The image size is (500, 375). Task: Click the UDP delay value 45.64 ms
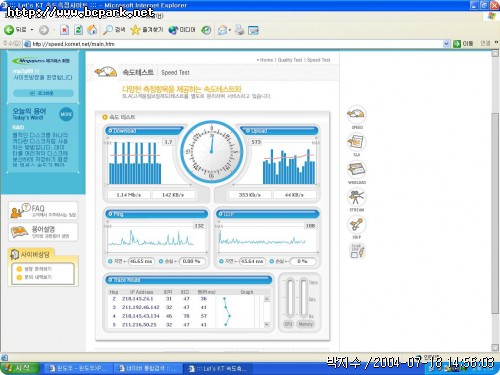[x=252, y=261]
